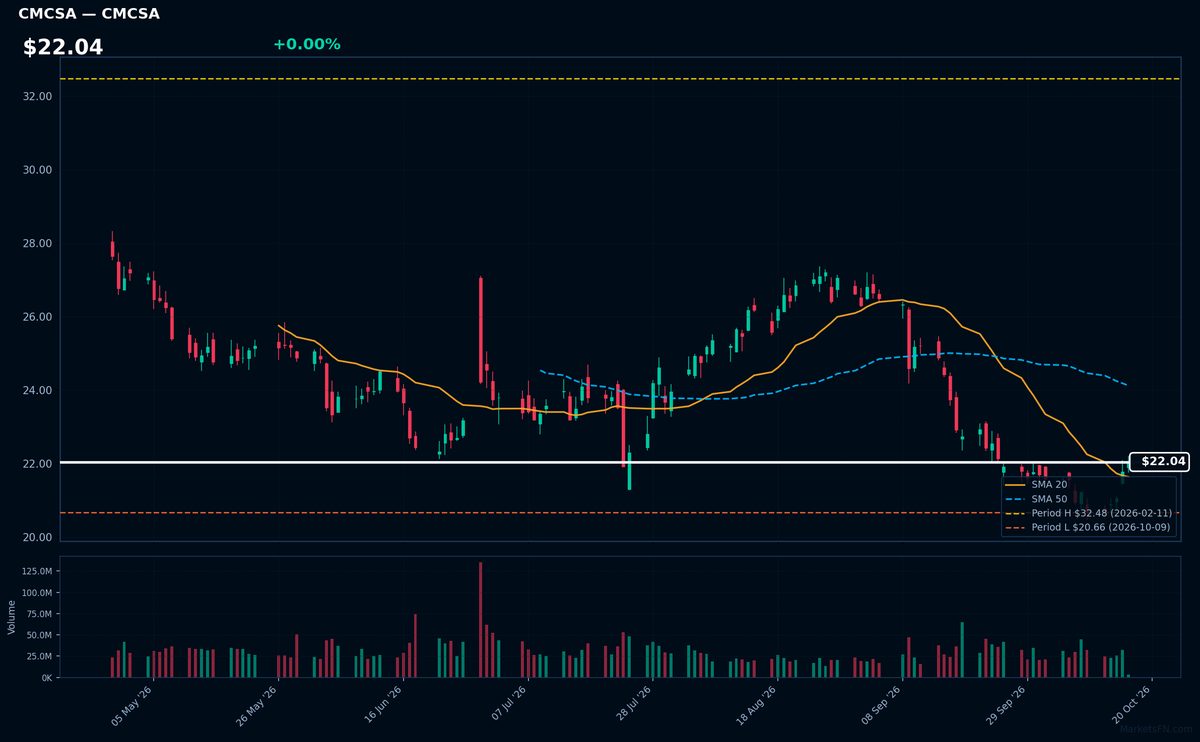This screenshot has width=1200, height=742.
Task: Click the 100.0M volume axis label
Action: coord(36,593)
